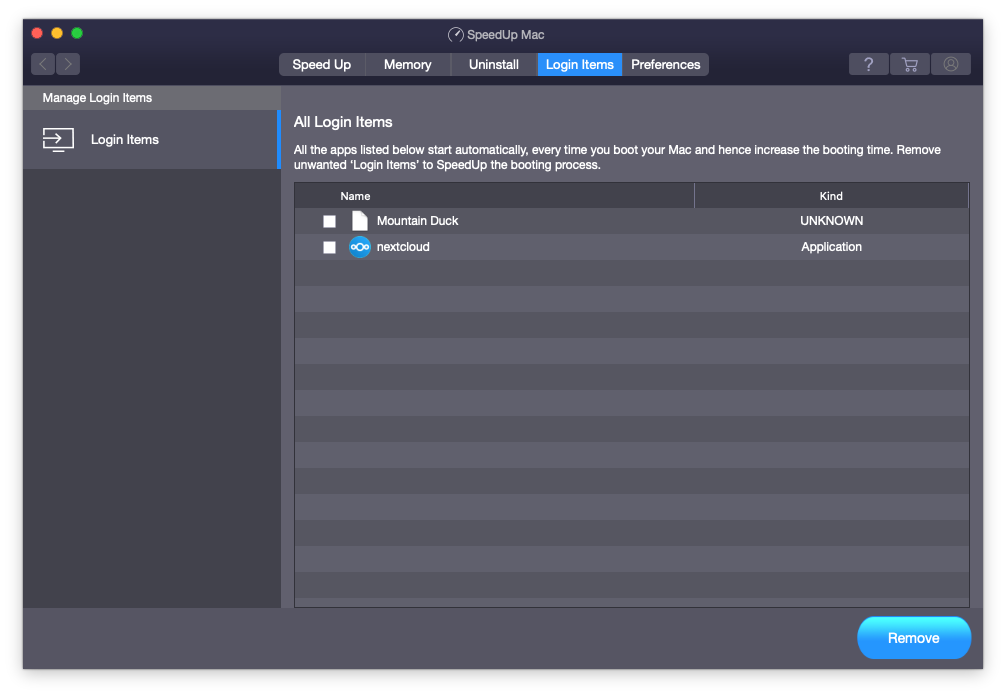The height and width of the screenshot is (696, 1006).
Task: Click the back navigation arrow
Action: pyautogui.click(x=42, y=64)
